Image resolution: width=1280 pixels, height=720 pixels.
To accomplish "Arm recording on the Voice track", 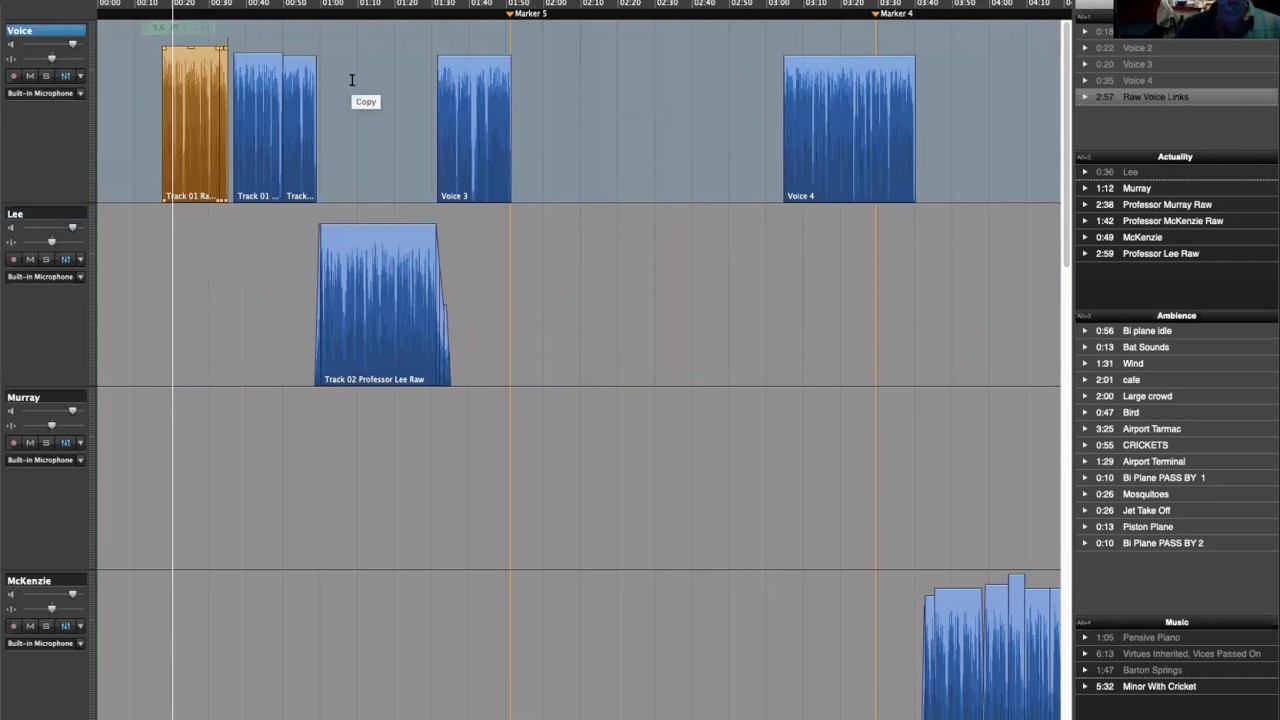I will pos(14,76).
